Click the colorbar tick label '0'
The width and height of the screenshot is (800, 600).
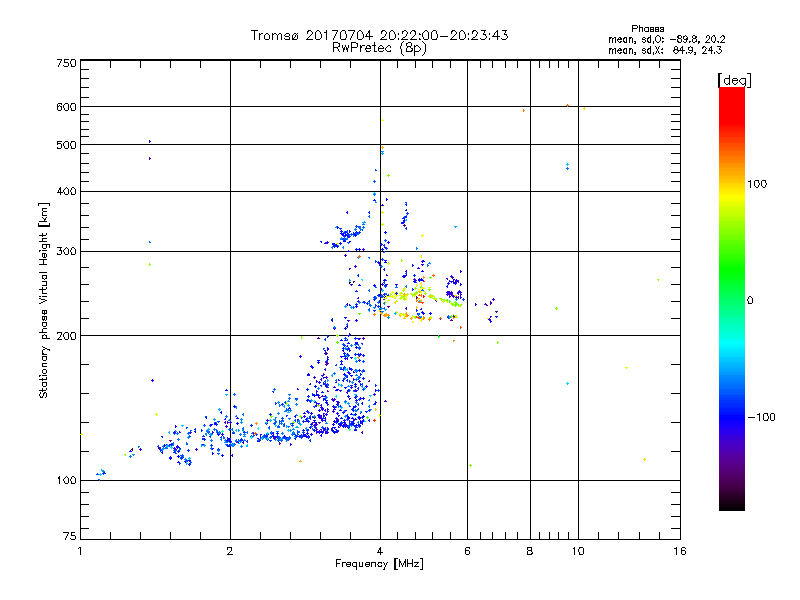[750, 301]
